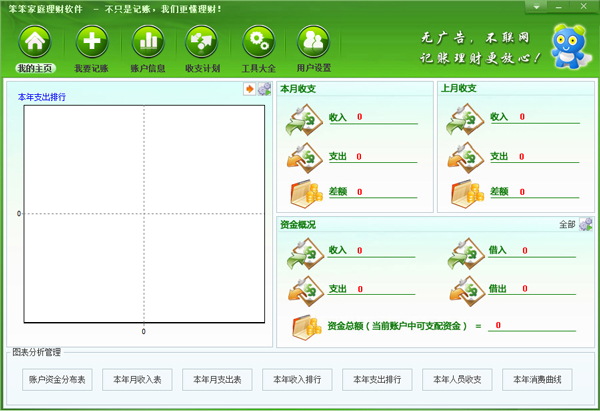Click 本月收支 收入 icon
600x411 pixels.
click(304, 120)
